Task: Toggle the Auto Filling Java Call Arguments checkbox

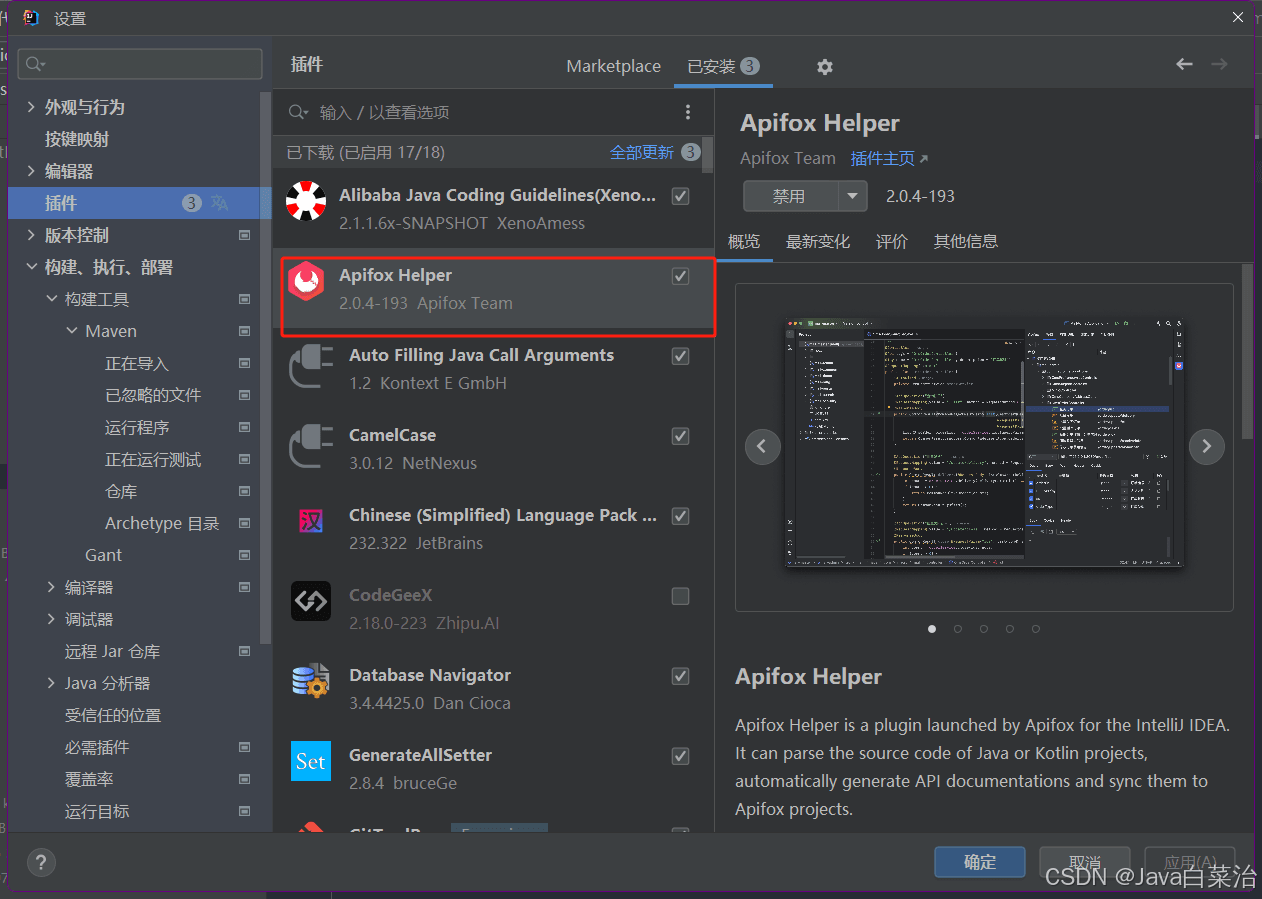Action: [x=681, y=356]
